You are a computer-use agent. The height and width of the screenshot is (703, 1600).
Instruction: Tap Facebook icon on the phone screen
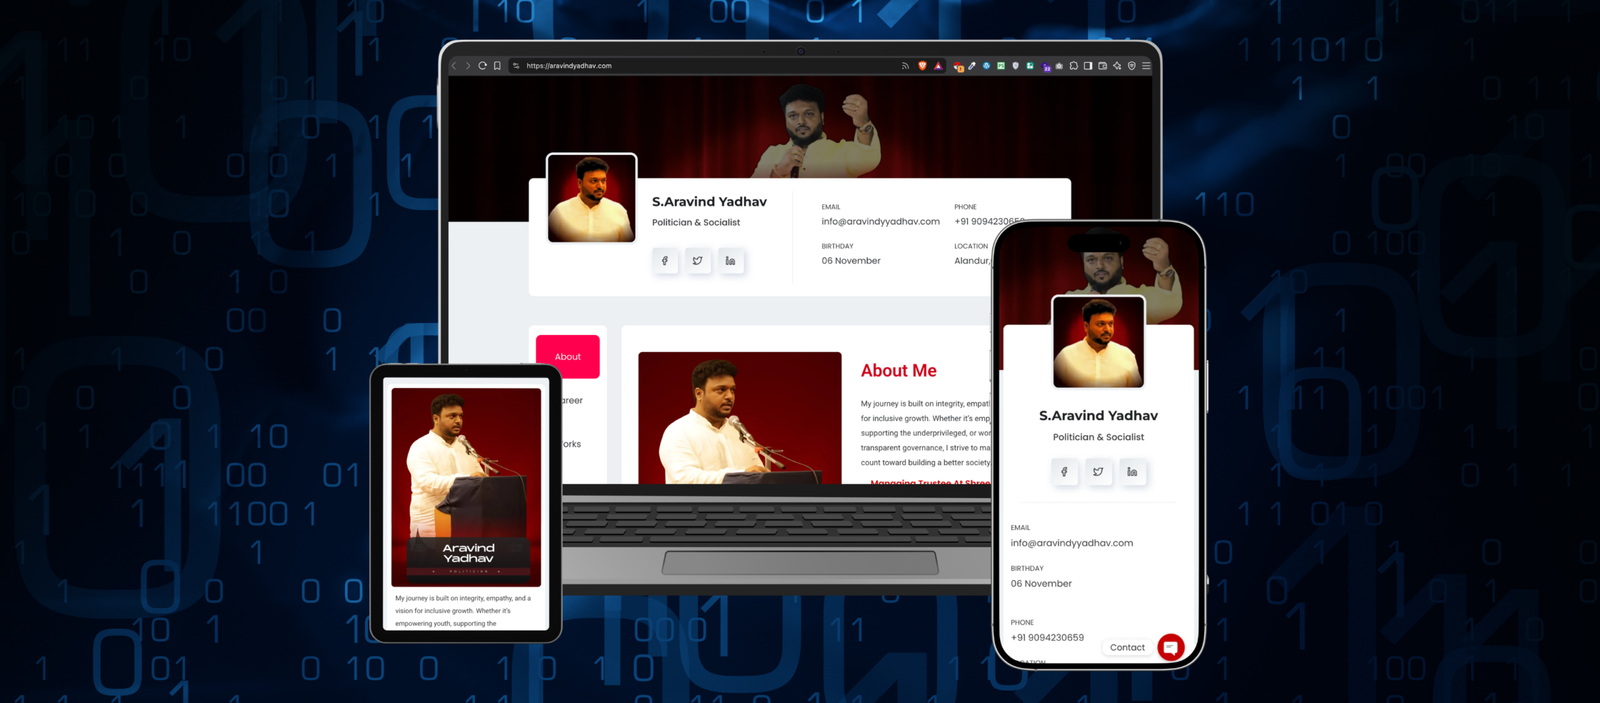[1065, 472]
